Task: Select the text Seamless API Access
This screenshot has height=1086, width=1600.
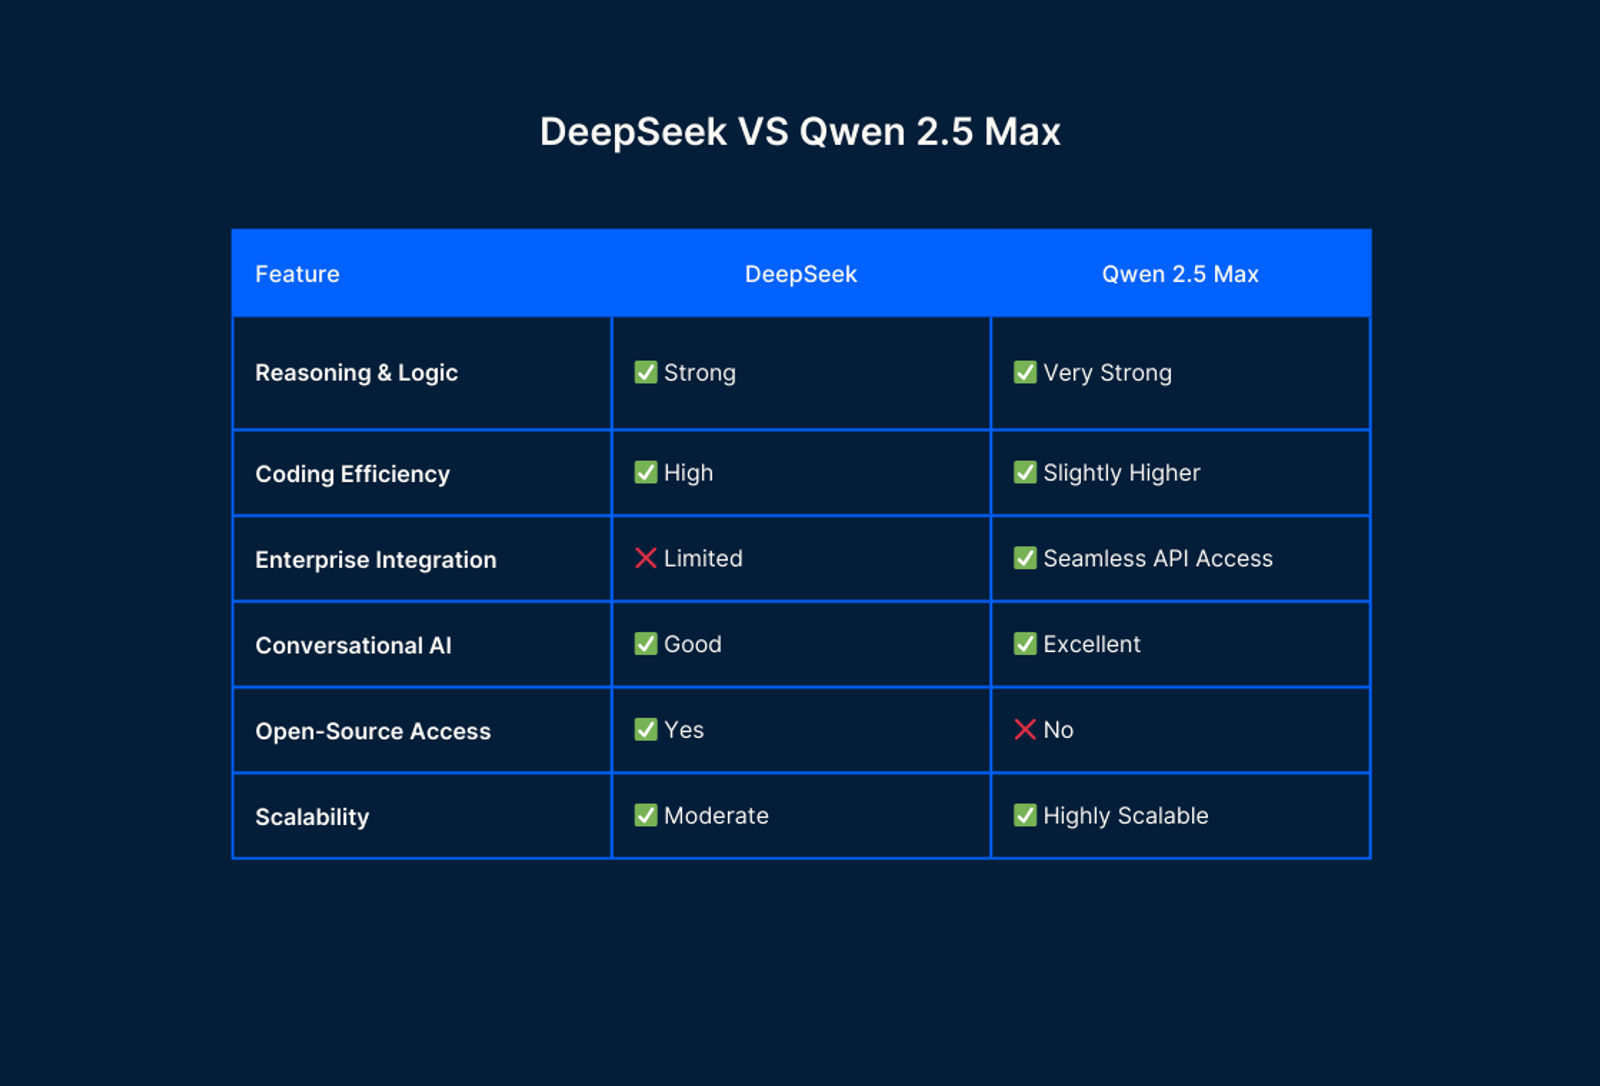Action: click(x=1158, y=558)
